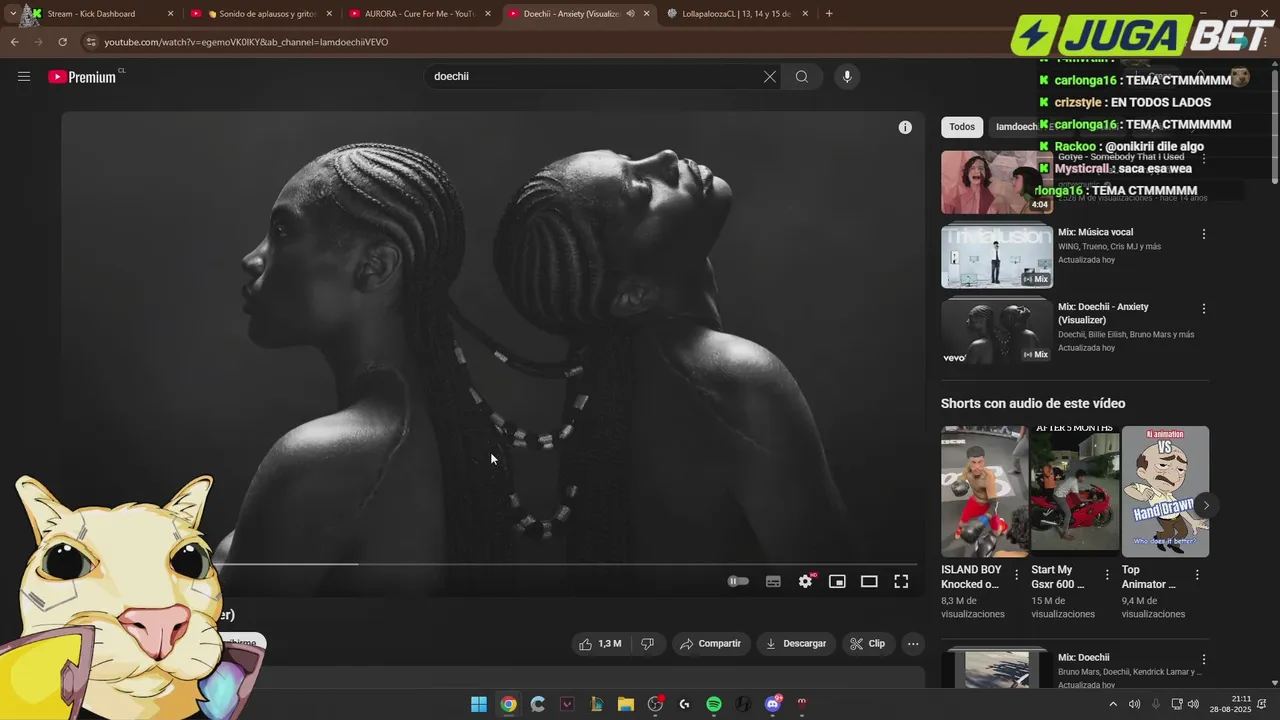Open the Top Animator short

click(1165, 492)
